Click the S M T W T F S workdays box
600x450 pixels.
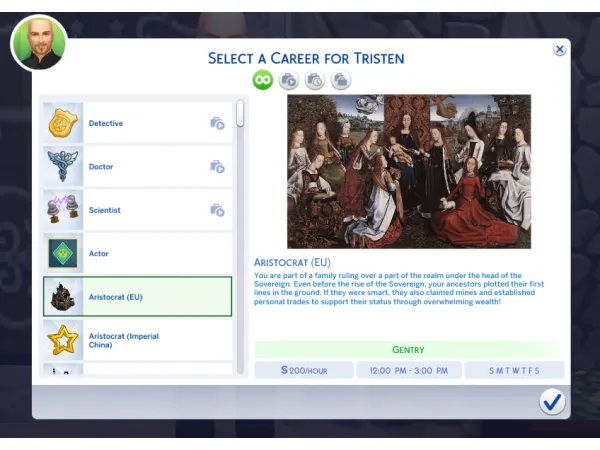pyautogui.click(x=514, y=370)
